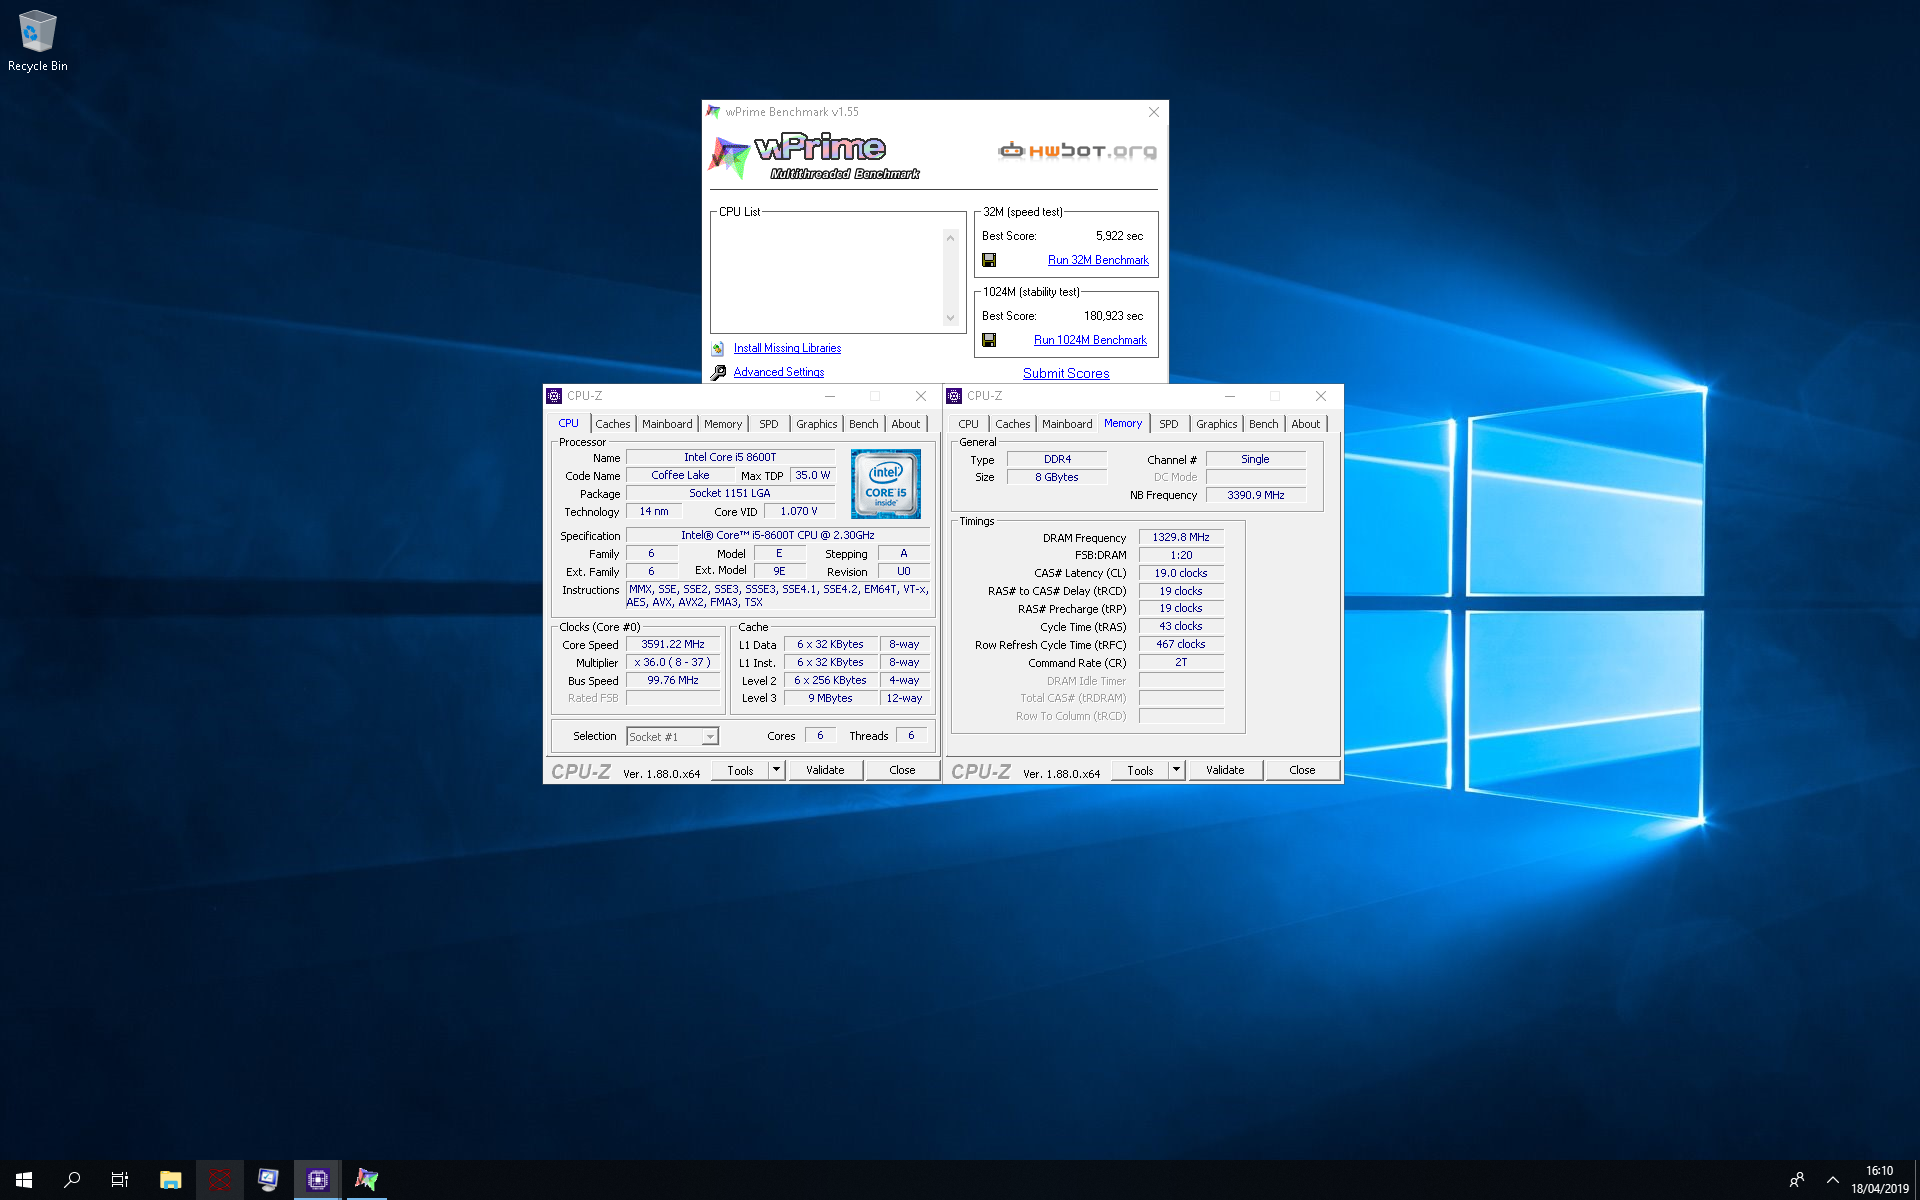Click Run 32M Benchmark link
1920x1200 pixels.
click(1098, 260)
